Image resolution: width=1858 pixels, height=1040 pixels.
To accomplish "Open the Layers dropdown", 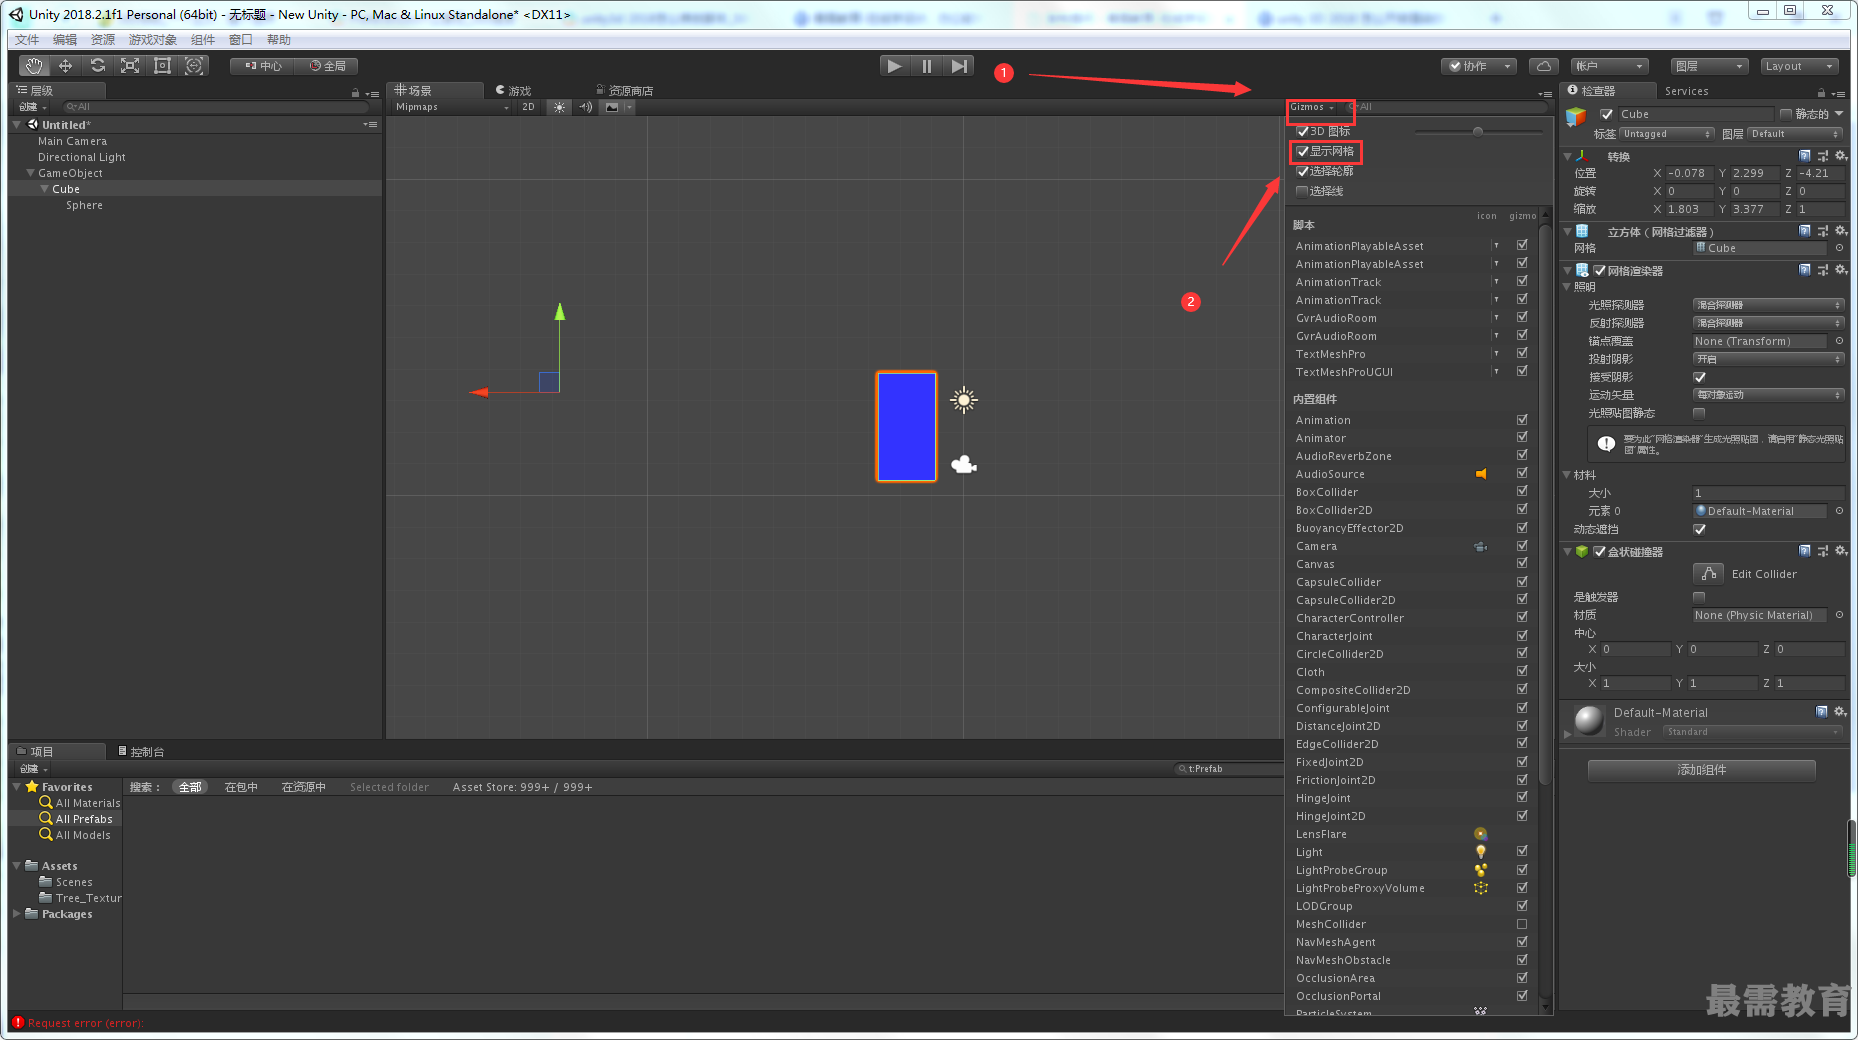I will pyautogui.click(x=1709, y=66).
